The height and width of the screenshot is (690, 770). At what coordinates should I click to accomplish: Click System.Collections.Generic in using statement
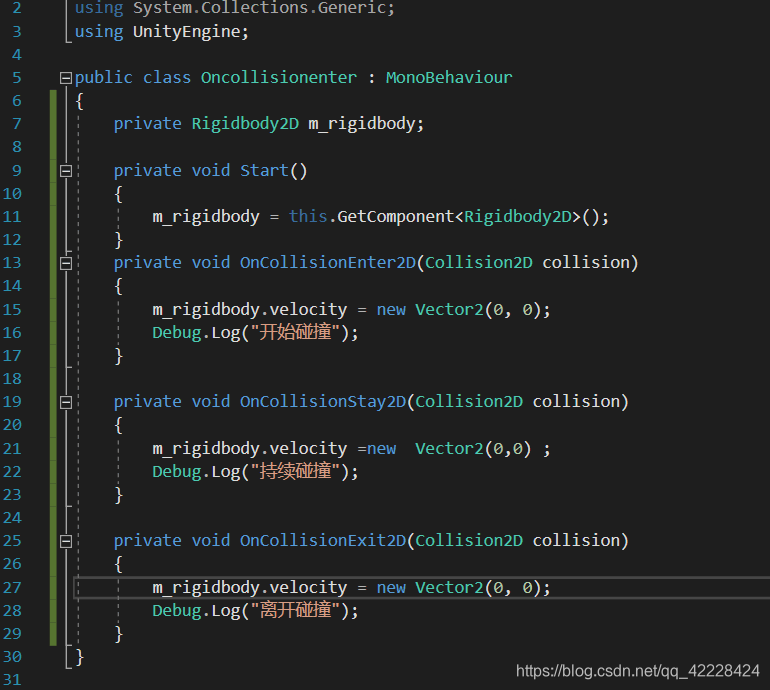point(259,8)
